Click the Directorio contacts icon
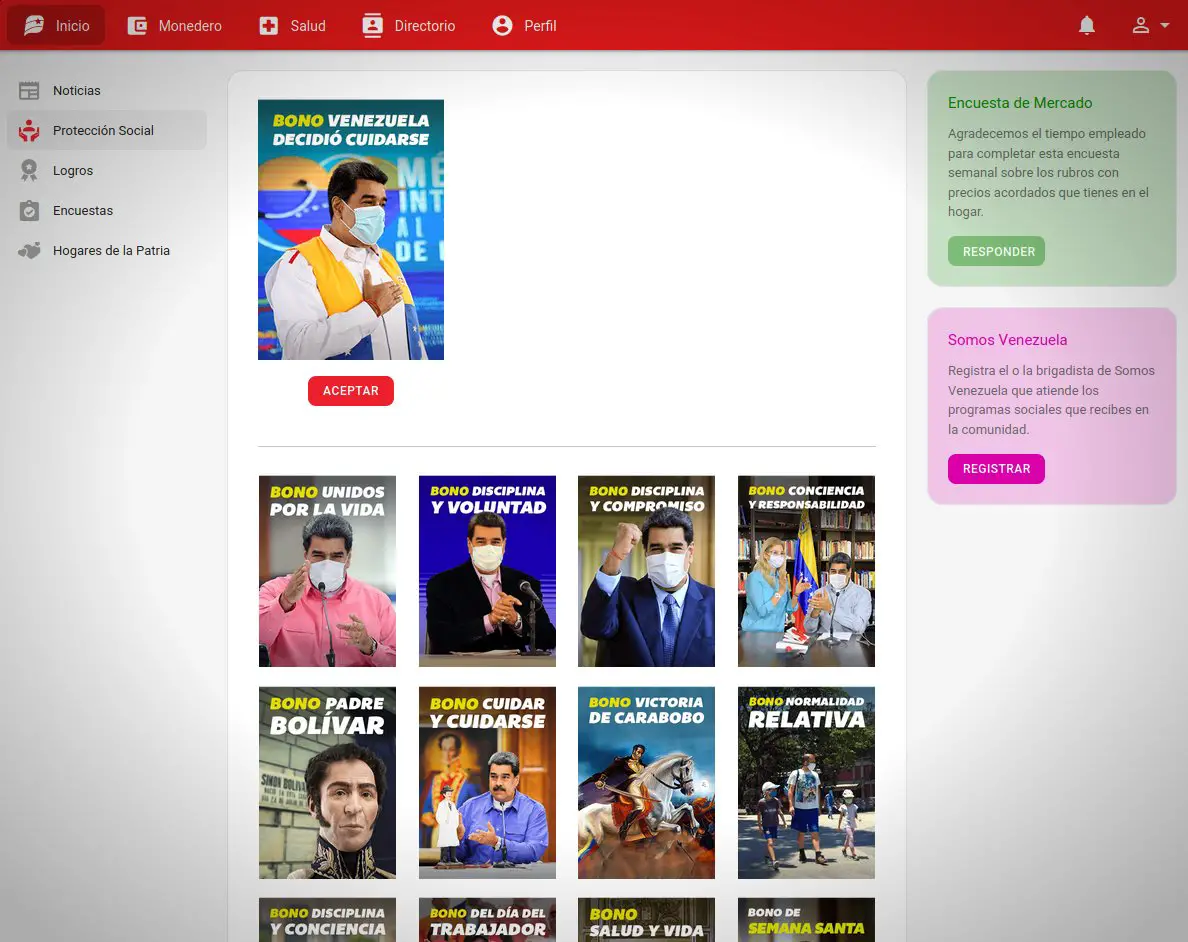 point(372,26)
